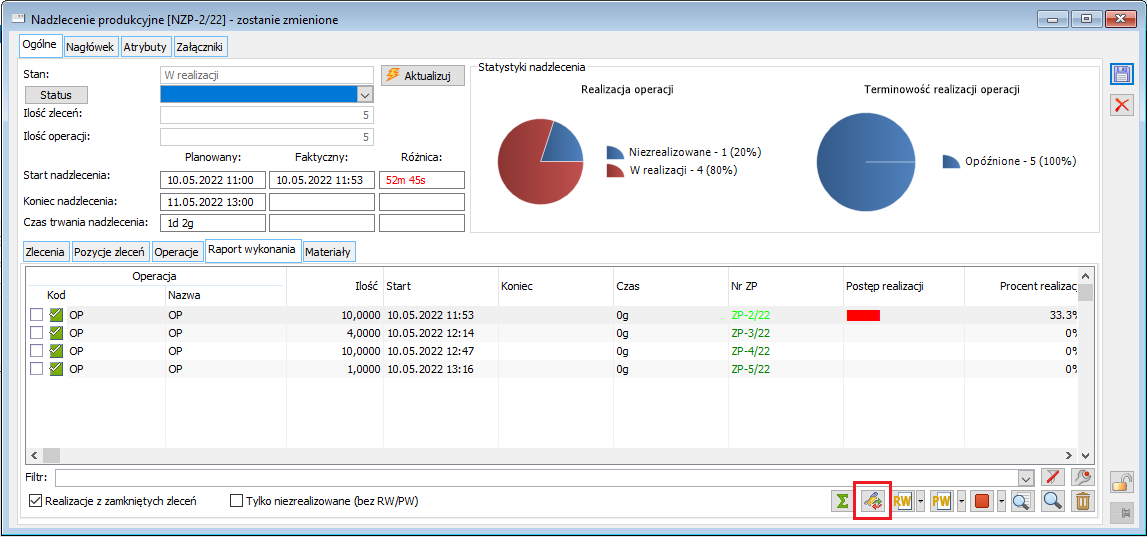Tick the checkbox in ZP-2/22 row
Image resolution: width=1147 pixels, height=537 pixels.
(x=37, y=315)
